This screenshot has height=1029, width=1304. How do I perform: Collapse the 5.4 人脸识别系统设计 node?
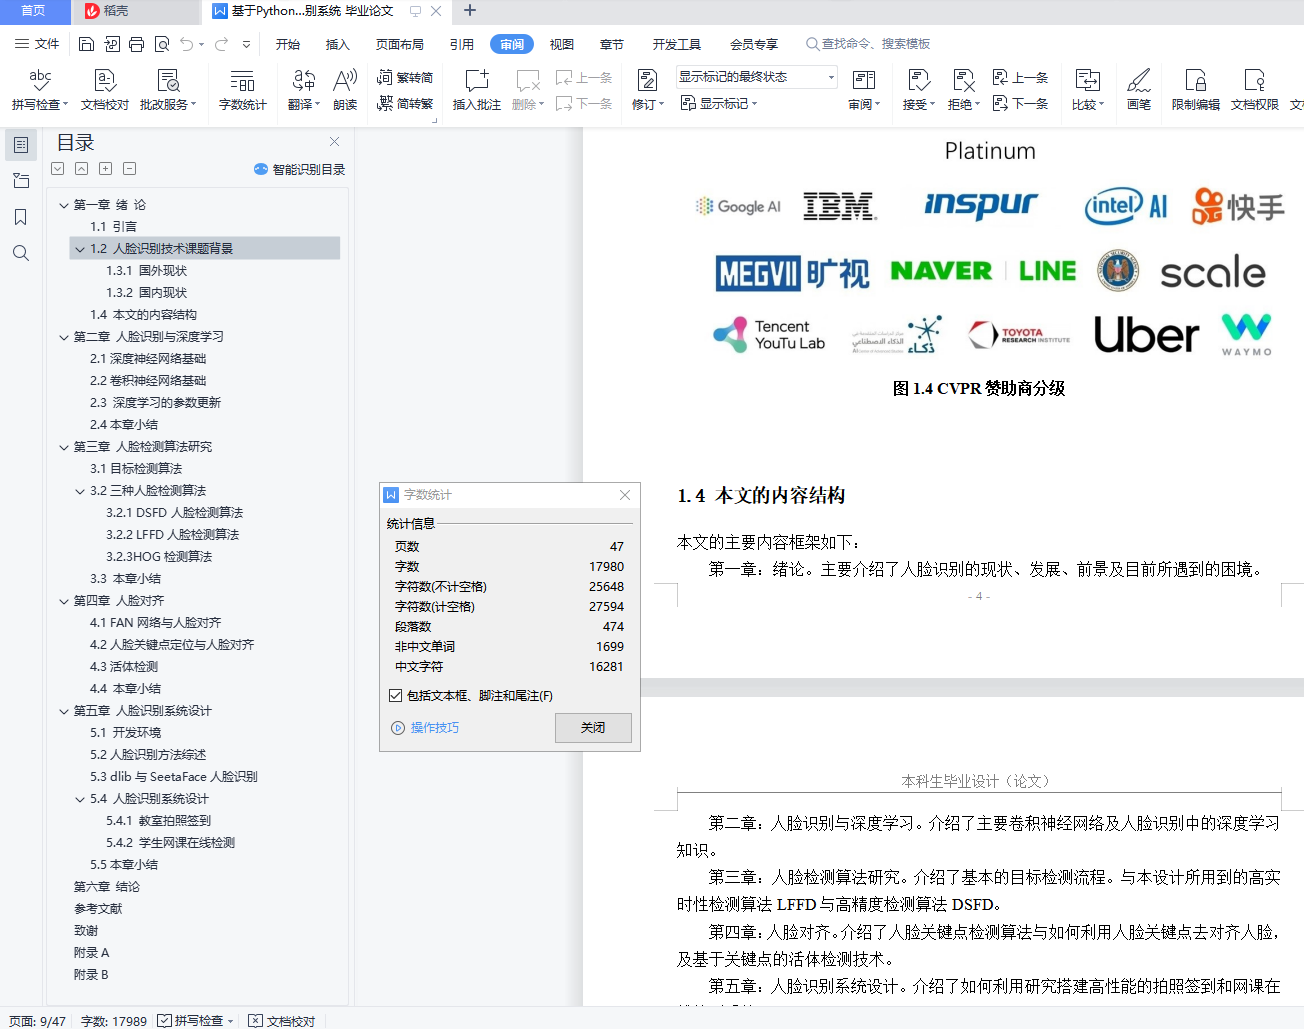pyautogui.click(x=80, y=799)
